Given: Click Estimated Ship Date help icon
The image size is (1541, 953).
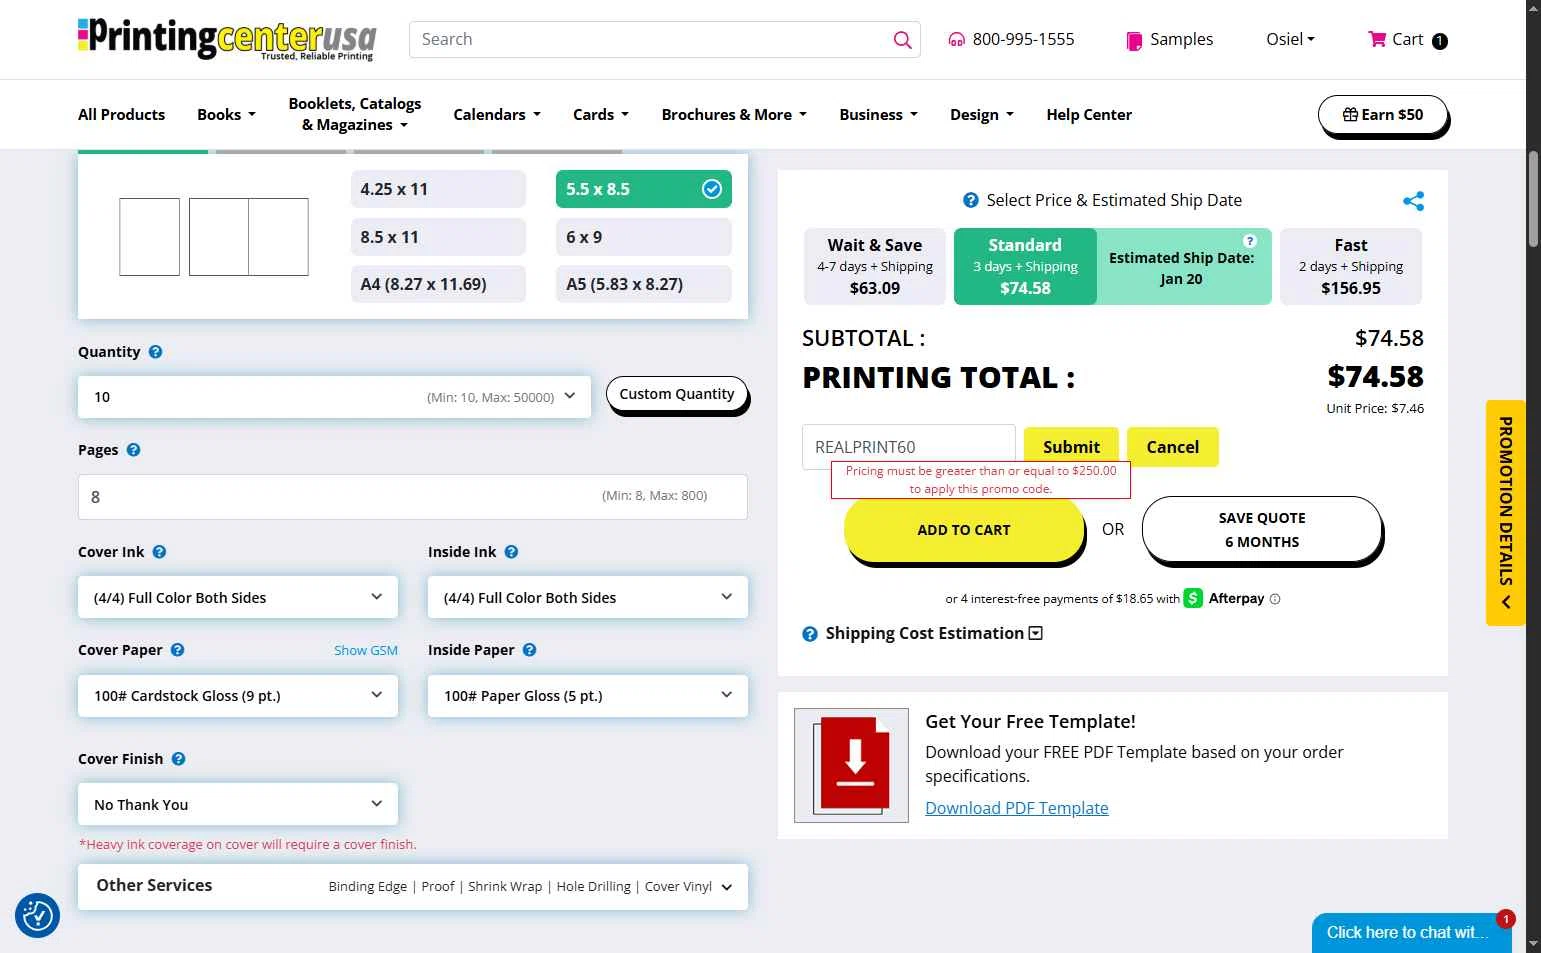Looking at the screenshot, I should [1249, 241].
